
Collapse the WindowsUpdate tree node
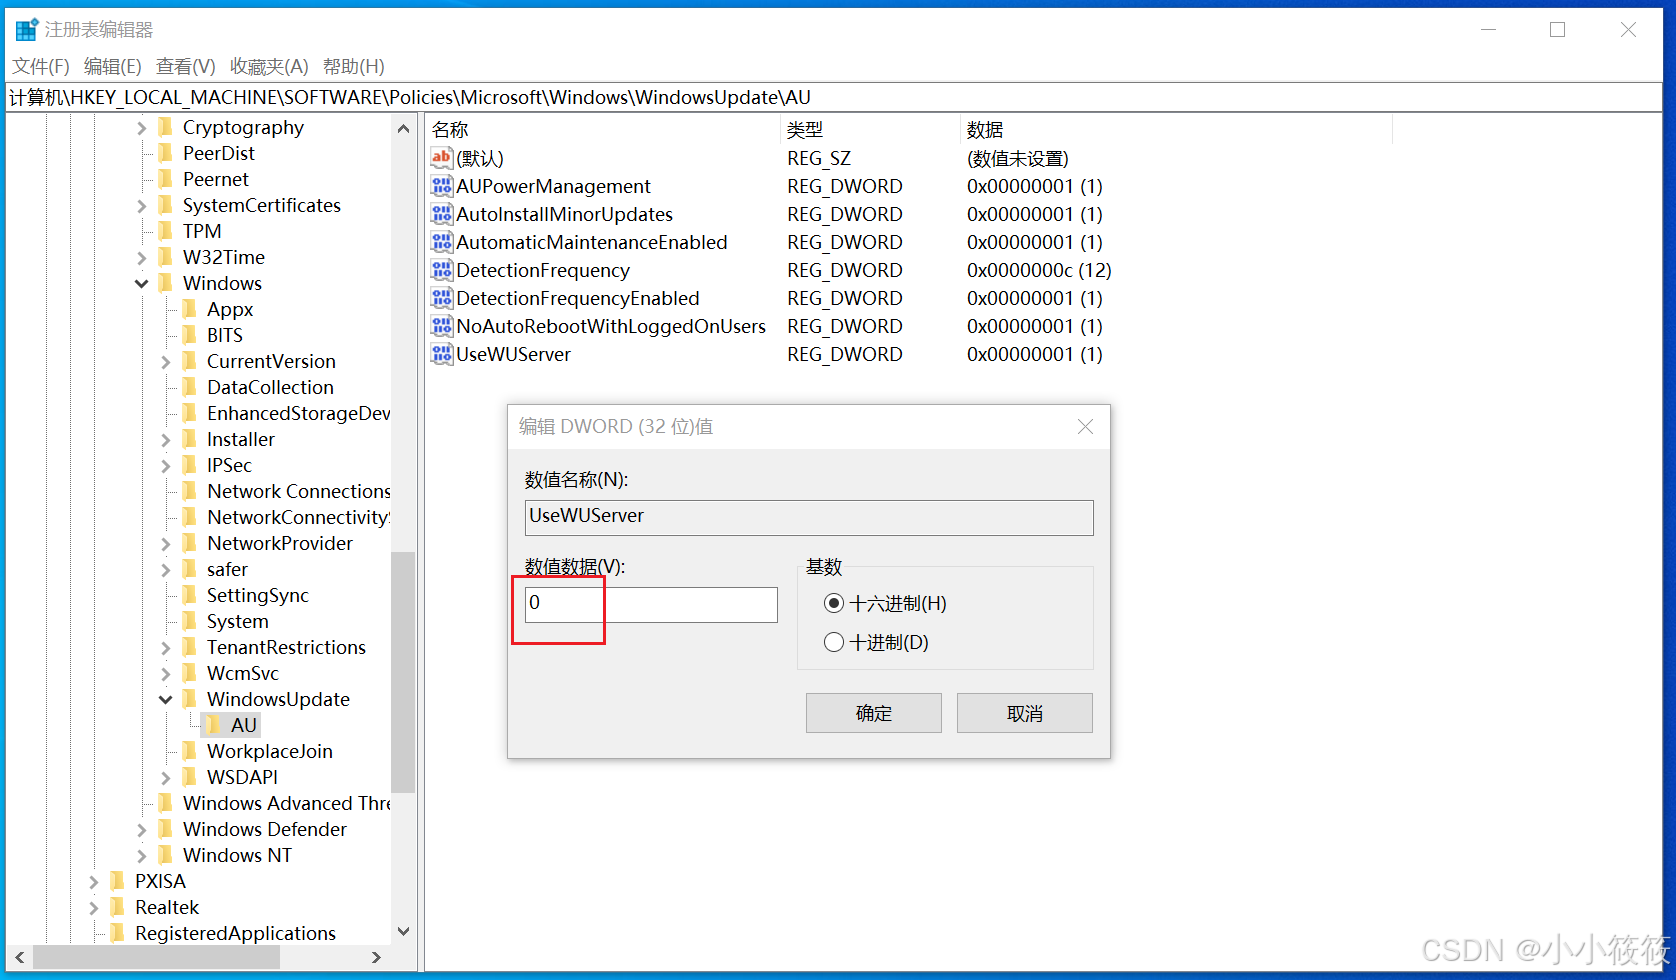(165, 699)
